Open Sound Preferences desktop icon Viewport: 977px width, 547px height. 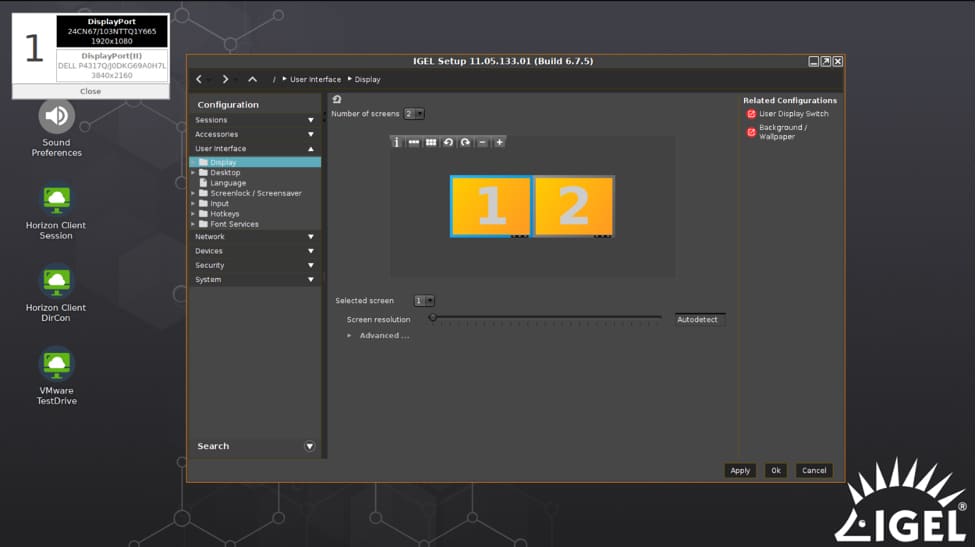pyautogui.click(x=57, y=128)
